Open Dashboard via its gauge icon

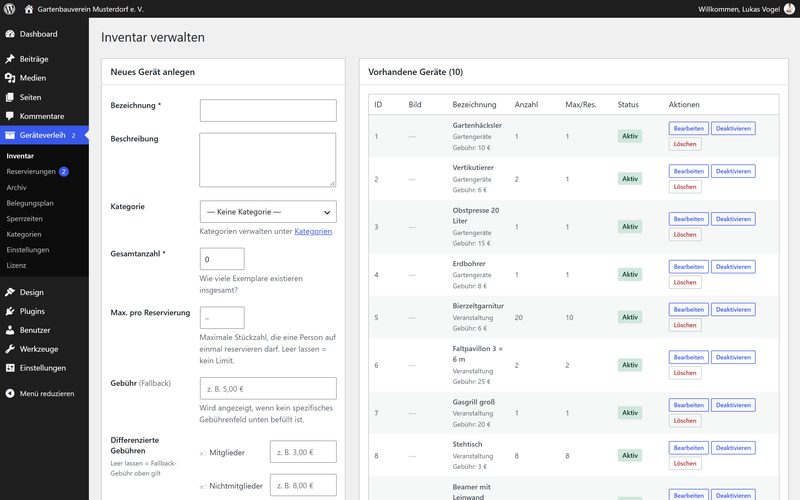pyautogui.click(x=10, y=34)
